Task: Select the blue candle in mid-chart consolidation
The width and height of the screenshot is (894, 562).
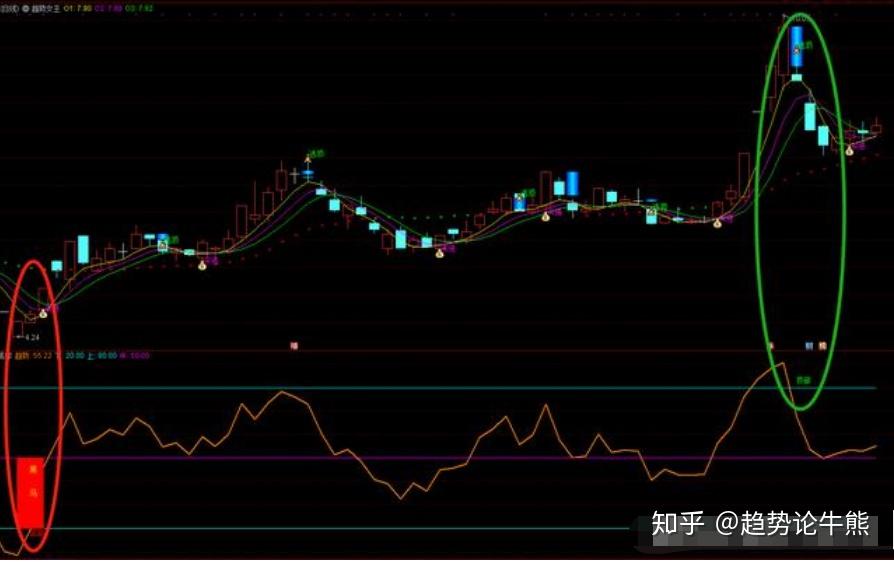Action: [x=572, y=184]
